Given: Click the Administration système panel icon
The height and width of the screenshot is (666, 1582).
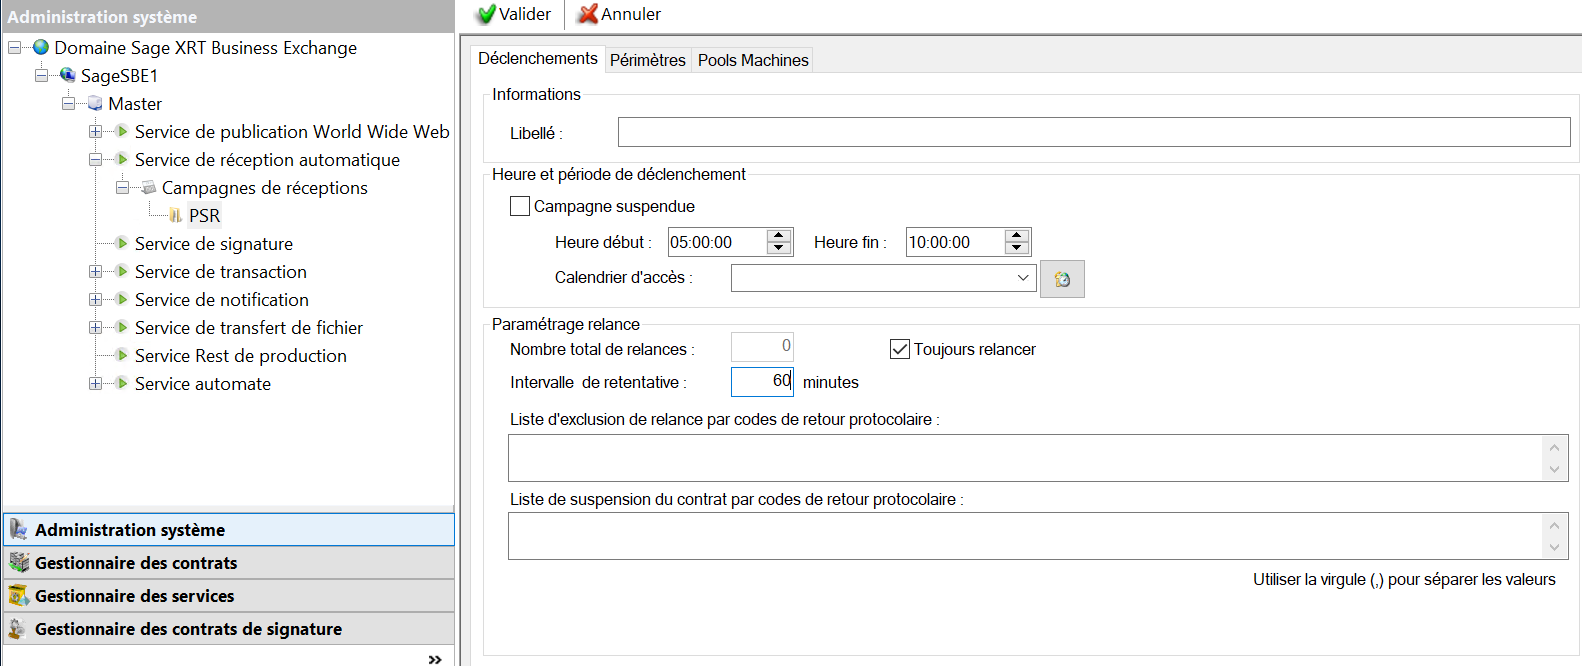Looking at the screenshot, I should 19,530.
